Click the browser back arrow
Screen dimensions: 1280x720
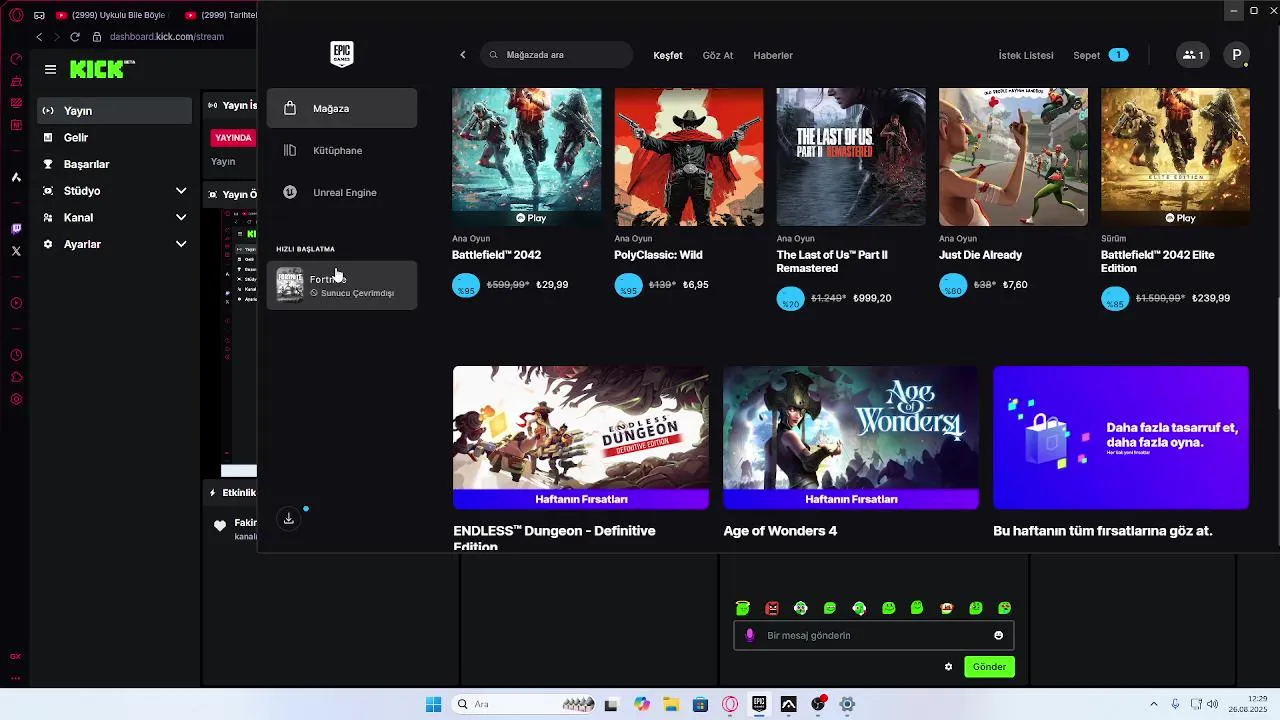(x=39, y=37)
